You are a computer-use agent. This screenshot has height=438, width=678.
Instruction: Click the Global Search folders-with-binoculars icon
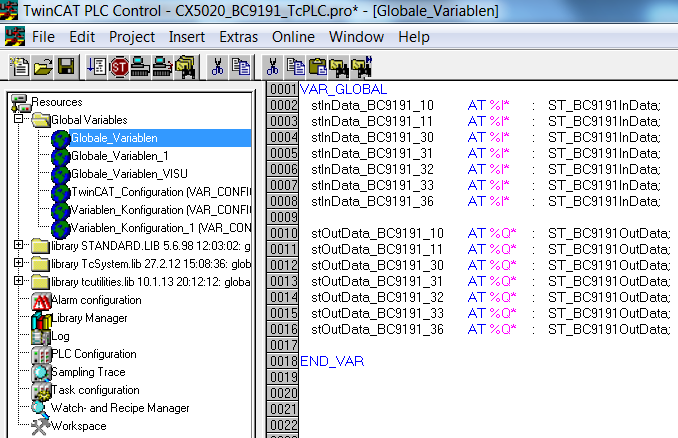point(186,67)
